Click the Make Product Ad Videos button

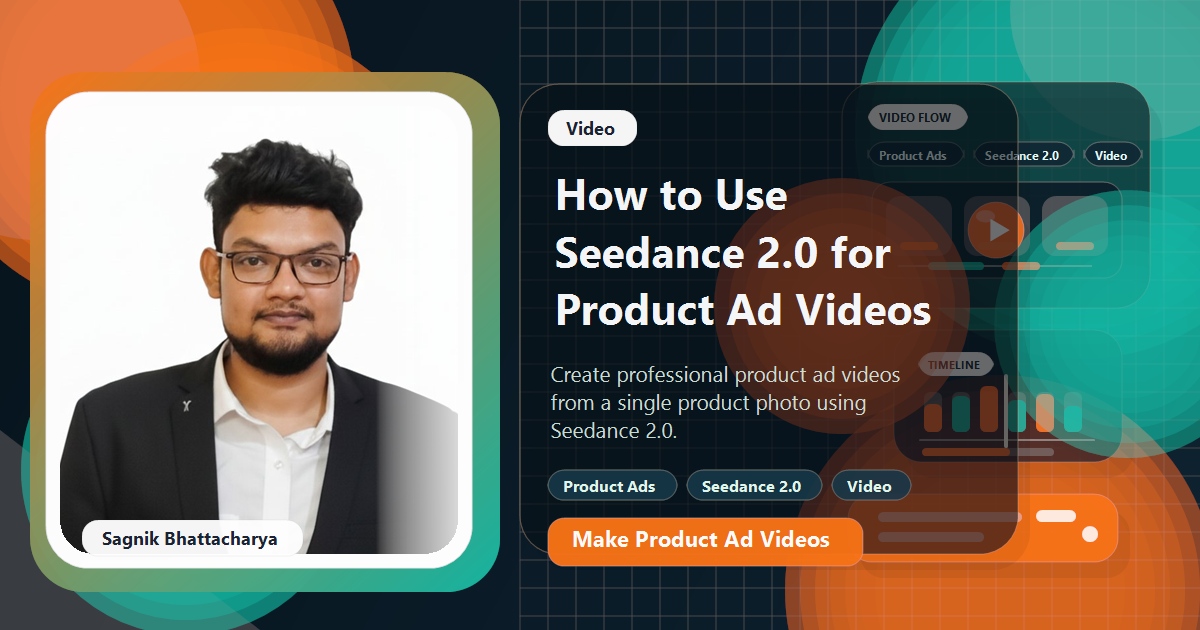(705, 541)
